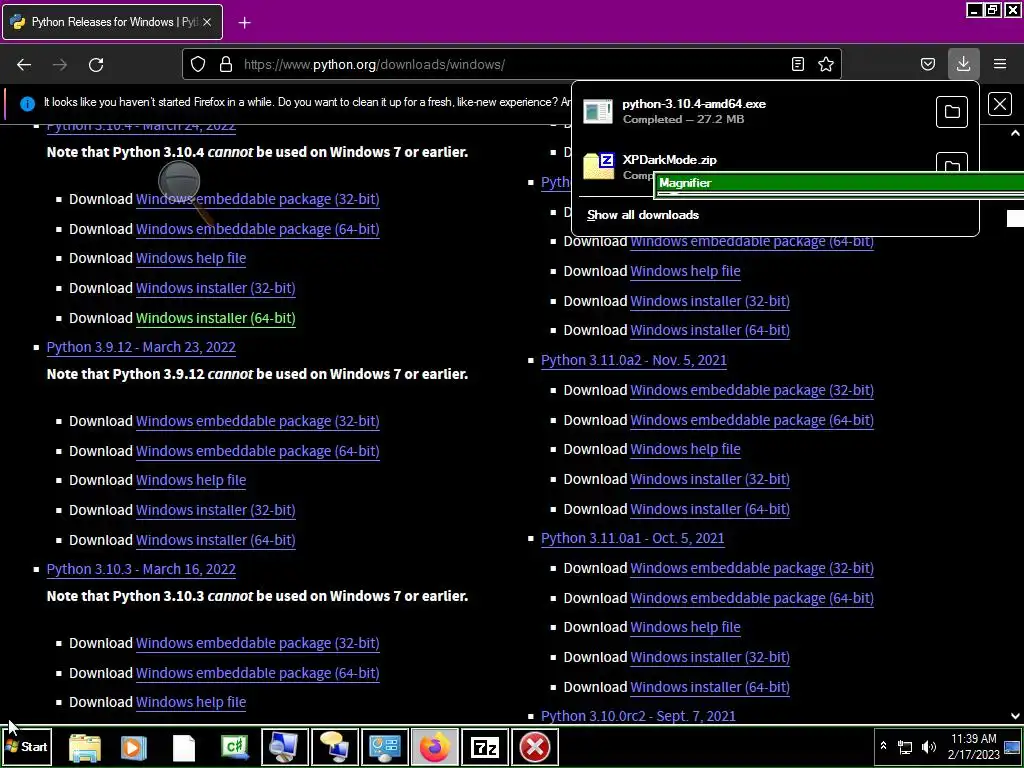Download Python 3.9.12 Windows installer (64-bit)

click(216, 540)
